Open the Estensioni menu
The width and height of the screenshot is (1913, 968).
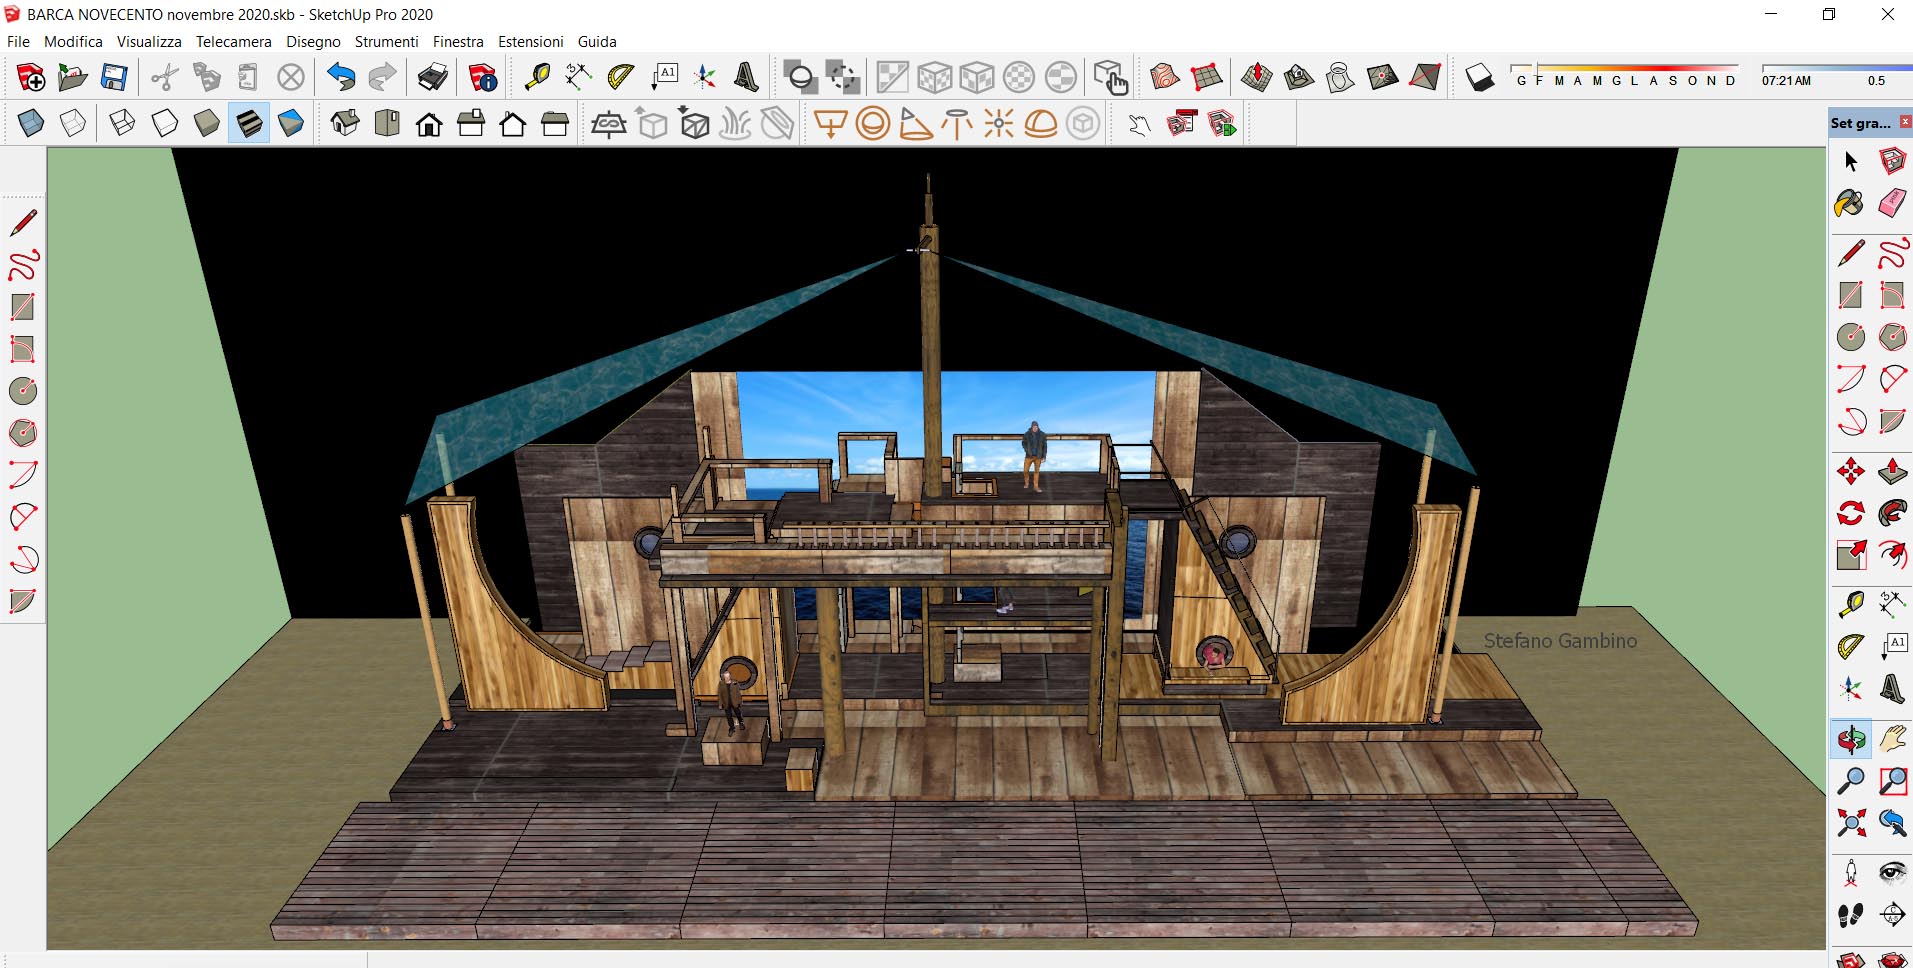click(530, 42)
